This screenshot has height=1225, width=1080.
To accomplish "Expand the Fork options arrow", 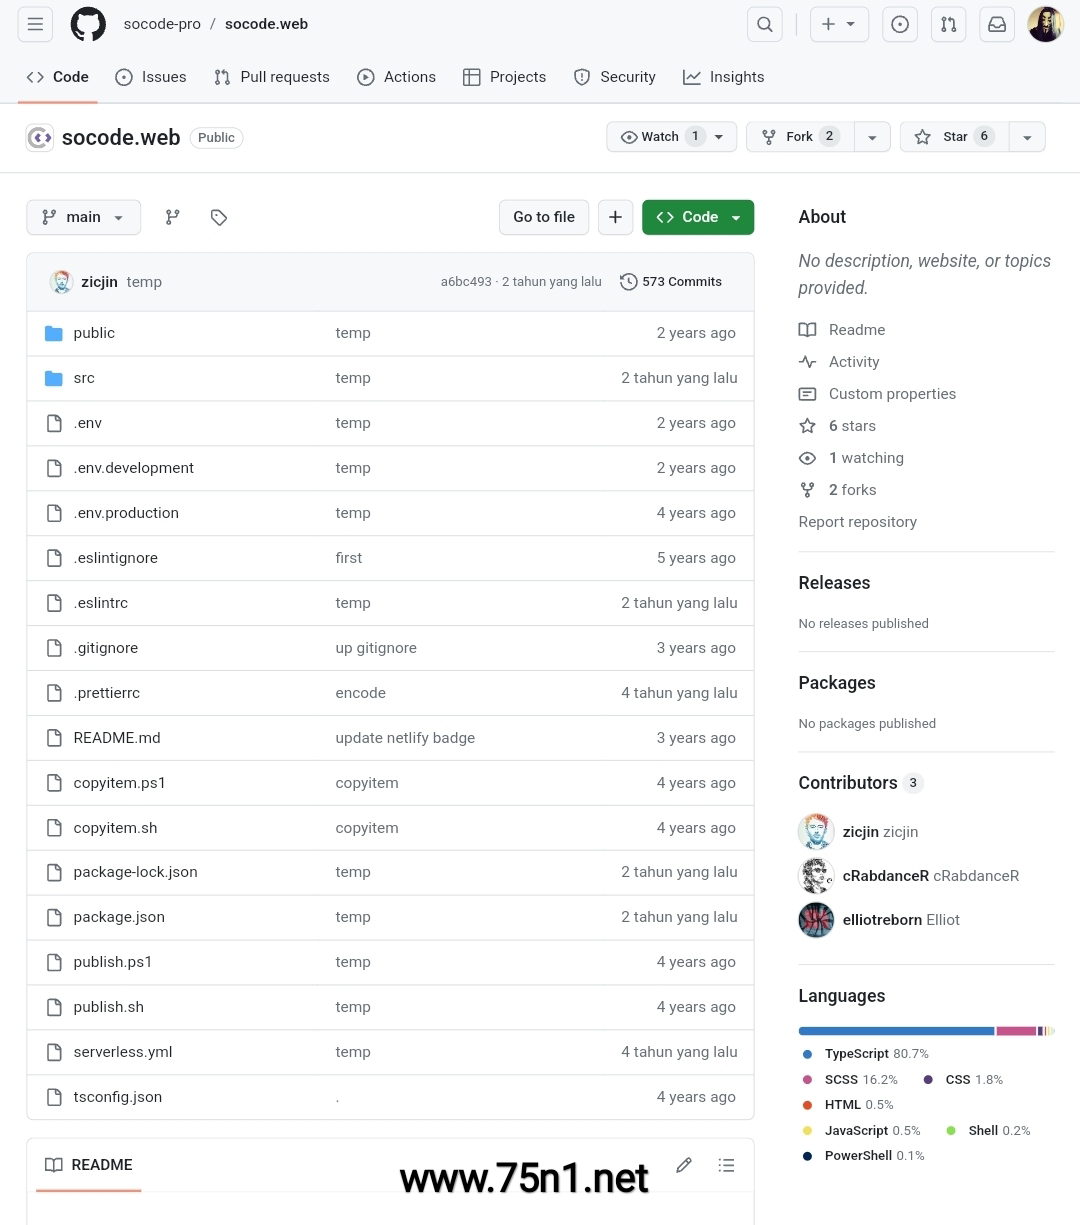I will click(x=872, y=137).
